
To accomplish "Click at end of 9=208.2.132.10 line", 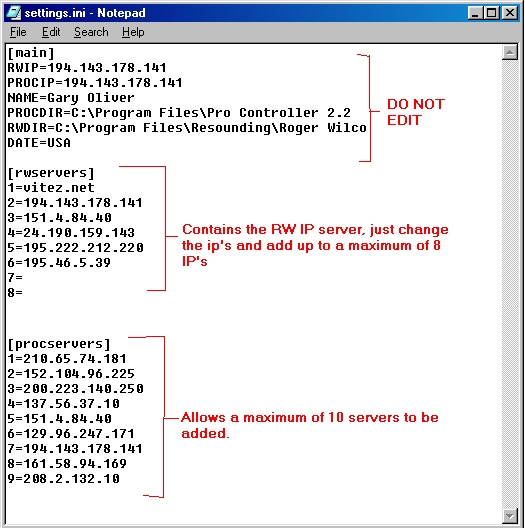I will point(120,478).
